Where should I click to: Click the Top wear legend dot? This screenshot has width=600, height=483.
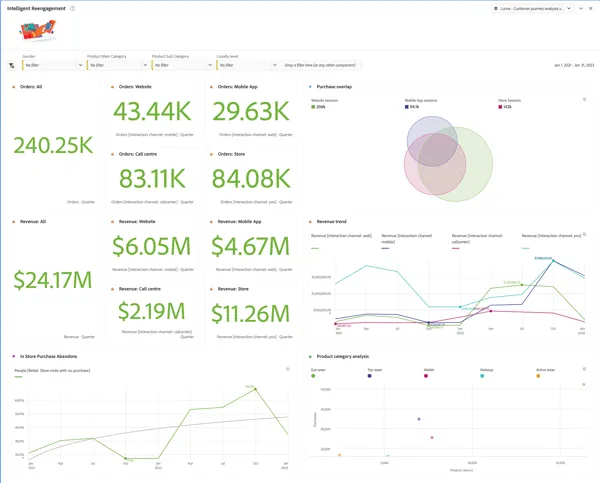pyautogui.click(x=370, y=376)
